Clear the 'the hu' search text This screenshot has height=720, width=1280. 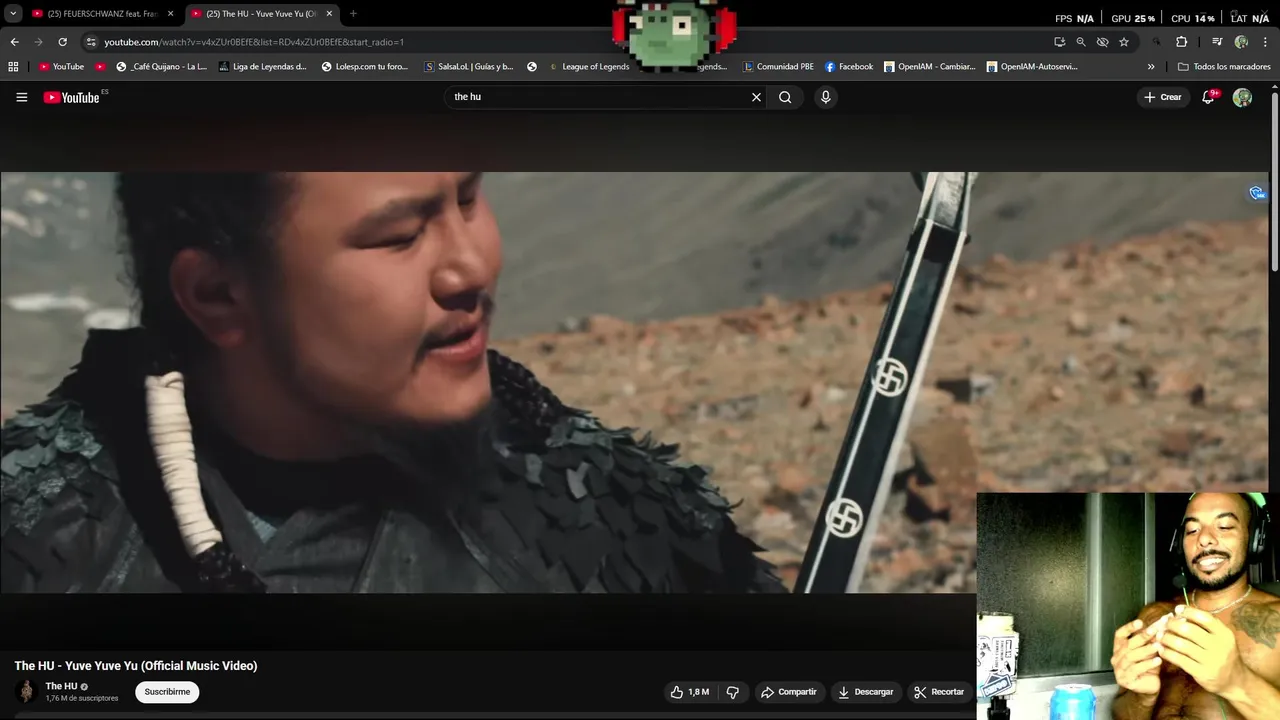[x=756, y=97]
